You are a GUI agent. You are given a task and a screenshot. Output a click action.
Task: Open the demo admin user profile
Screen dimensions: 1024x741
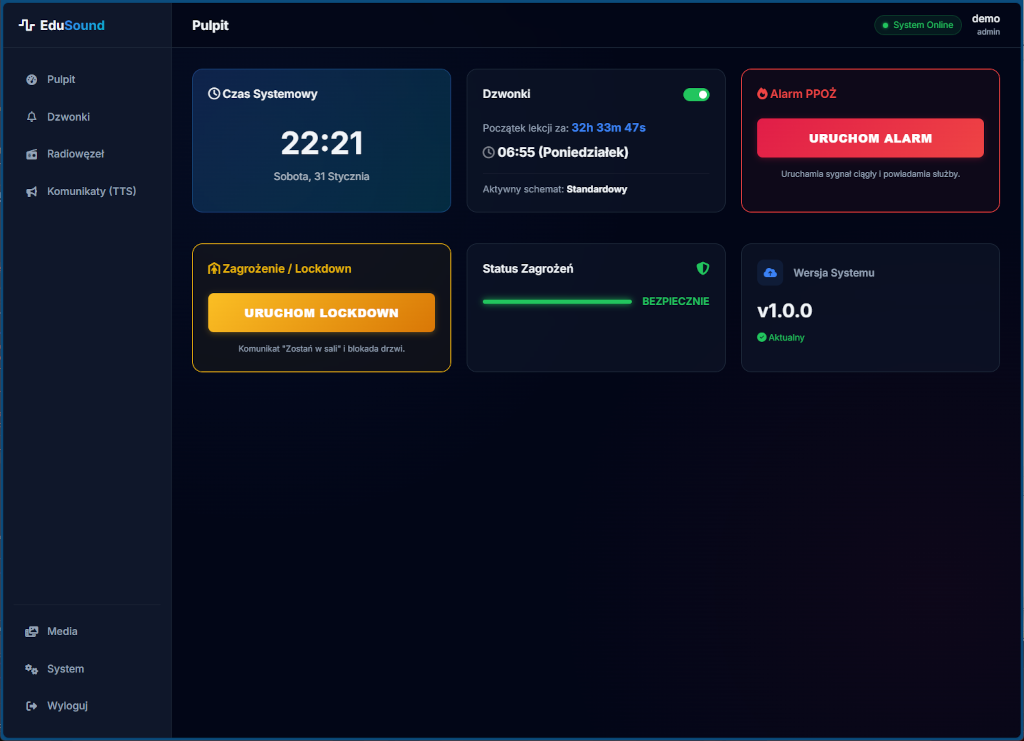[x=986, y=25]
